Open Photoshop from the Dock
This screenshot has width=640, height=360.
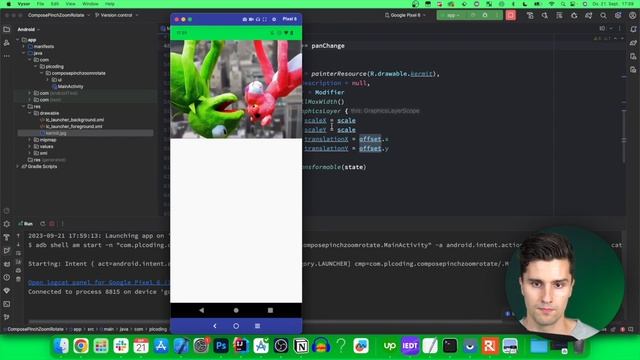click(221, 346)
